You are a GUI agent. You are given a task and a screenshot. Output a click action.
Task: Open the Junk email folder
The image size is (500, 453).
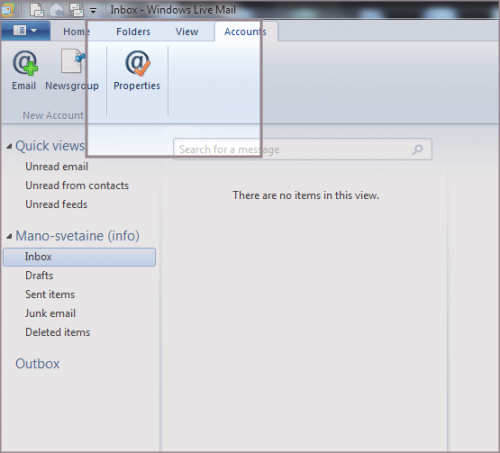pyautogui.click(x=50, y=313)
